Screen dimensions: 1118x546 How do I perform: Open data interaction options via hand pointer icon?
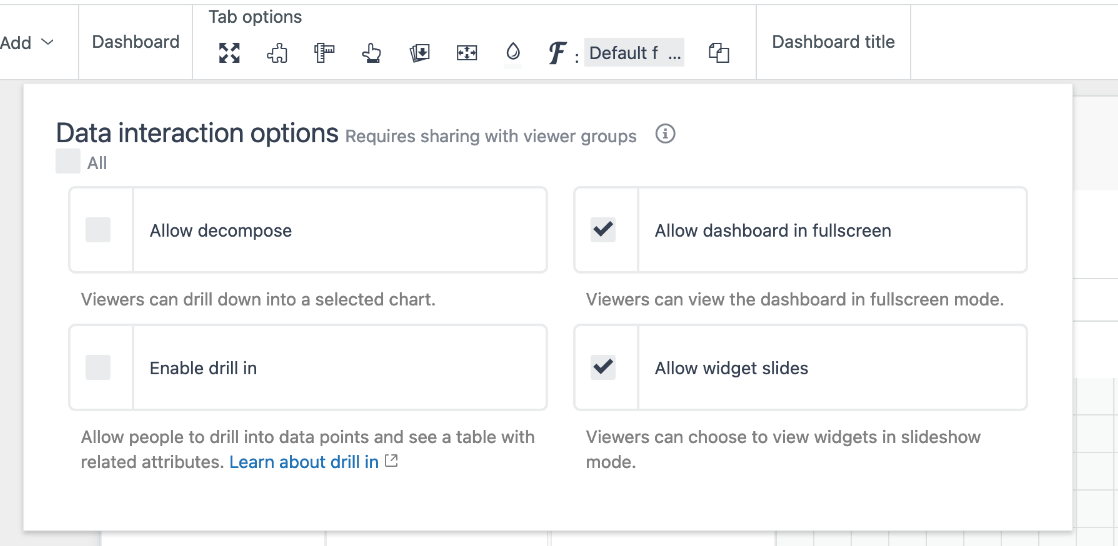(372, 54)
